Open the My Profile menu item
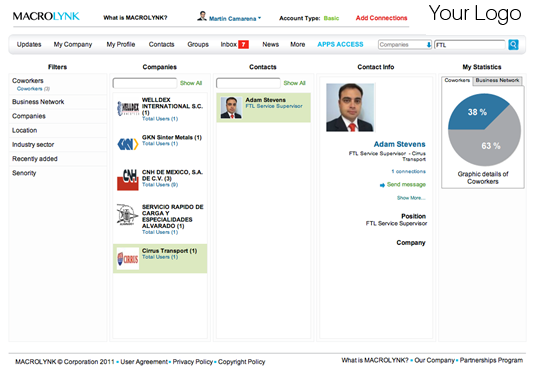Screen dimensions: 537x374 pyautogui.click(x=121, y=45)
